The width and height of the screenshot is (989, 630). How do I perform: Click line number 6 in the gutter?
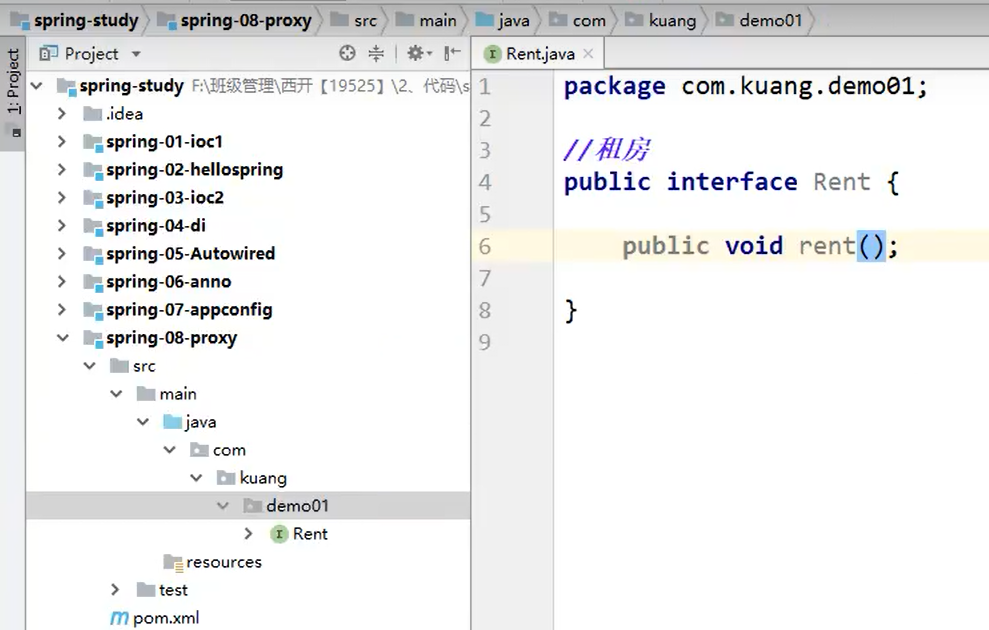[x=484, y=246]
